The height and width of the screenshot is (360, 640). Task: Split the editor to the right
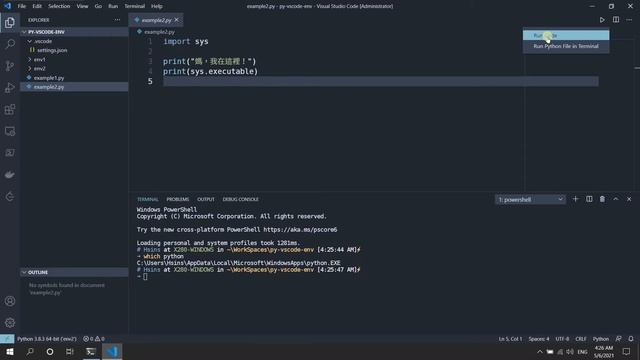[616, 20]
